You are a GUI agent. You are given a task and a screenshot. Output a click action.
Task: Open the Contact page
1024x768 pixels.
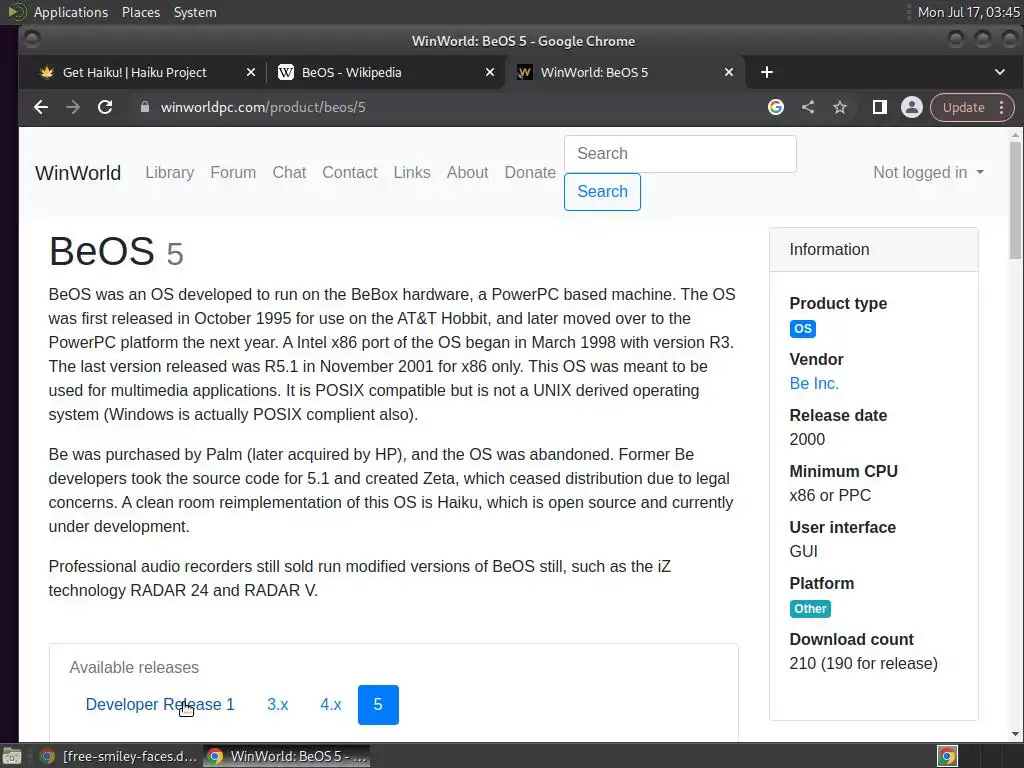pyautogui.click(x=349, y=172)
